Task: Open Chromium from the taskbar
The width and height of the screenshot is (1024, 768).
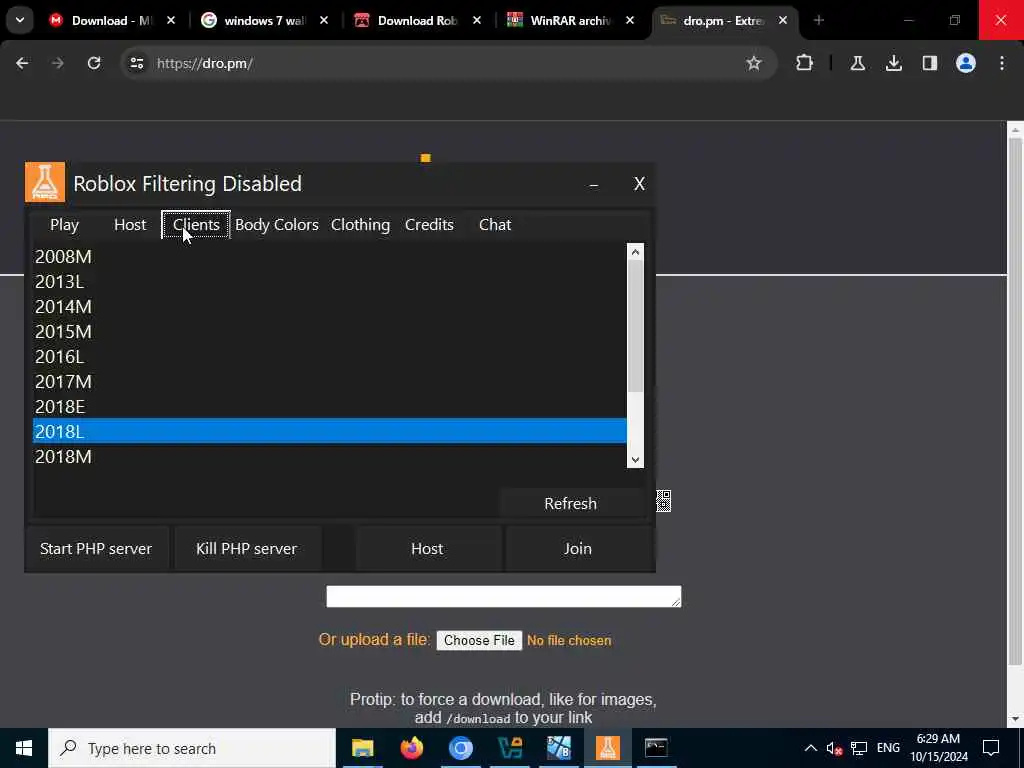Action: pyautogui.click(x=460, y=748)
